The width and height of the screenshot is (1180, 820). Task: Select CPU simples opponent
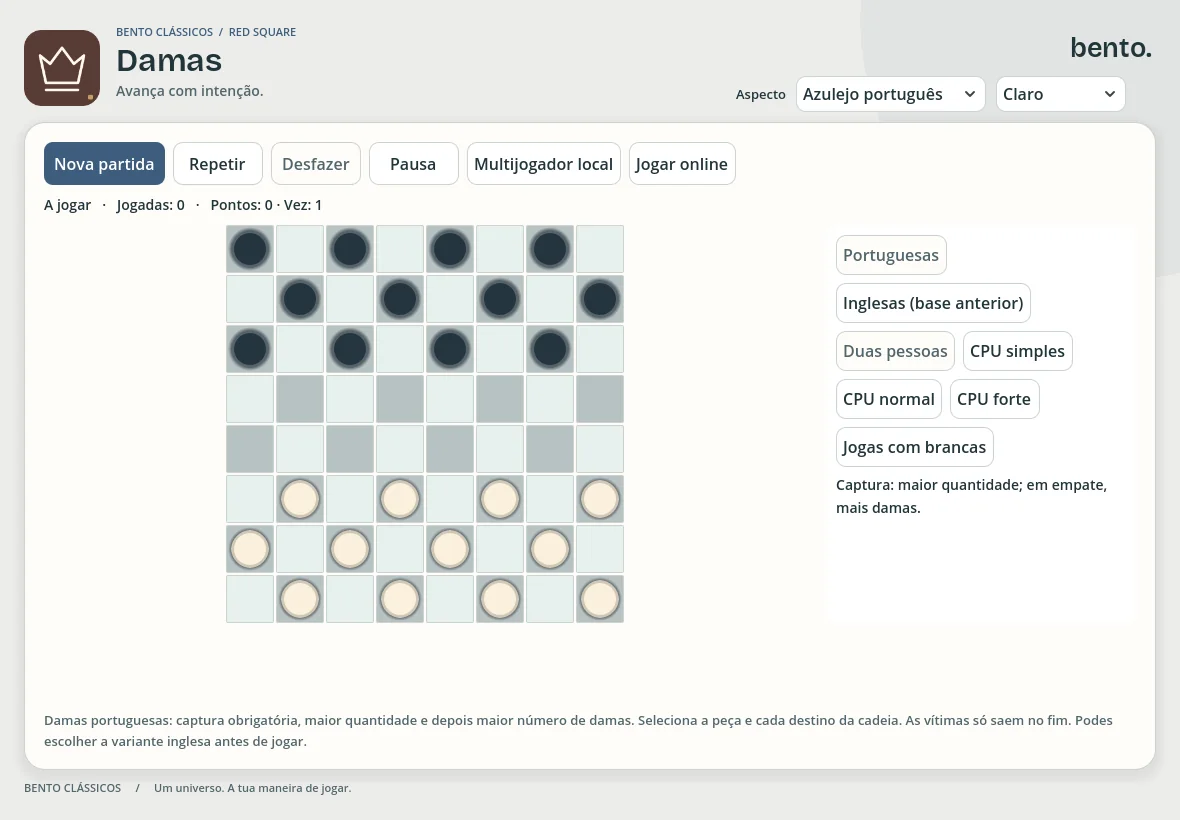pos(1017,351)
